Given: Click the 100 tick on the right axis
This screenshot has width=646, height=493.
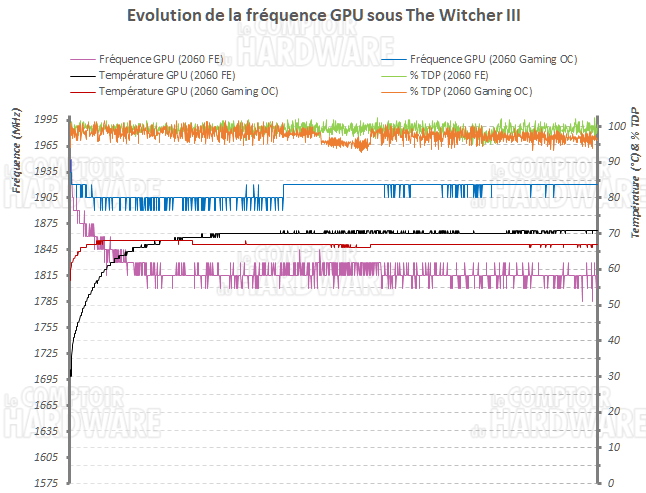Looking at the screenshot, I should pos(617,126).
